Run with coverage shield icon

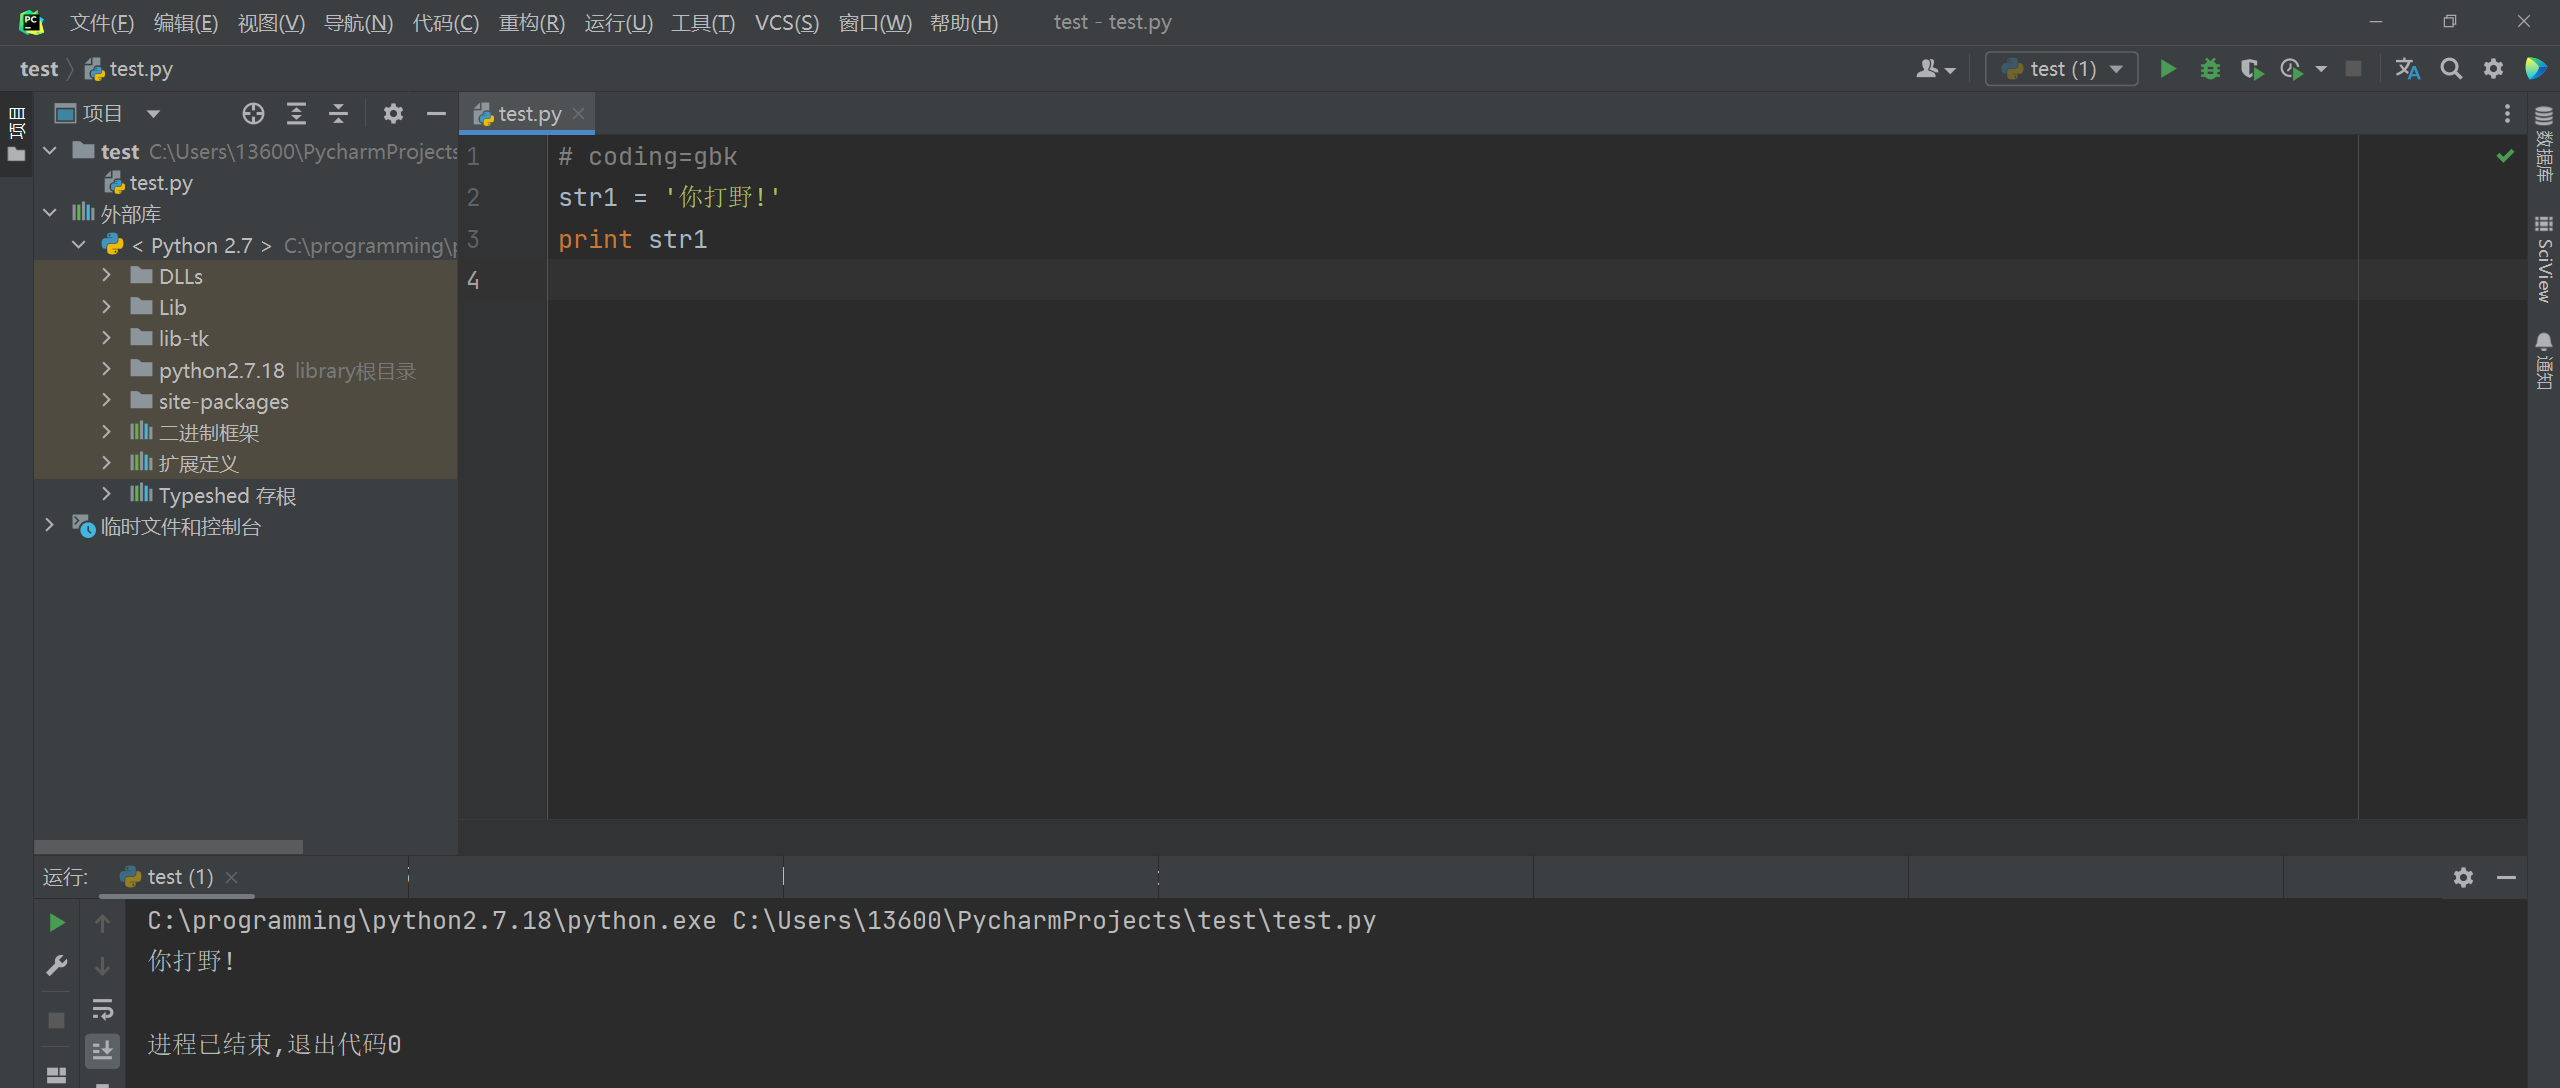click(2251, 69)
